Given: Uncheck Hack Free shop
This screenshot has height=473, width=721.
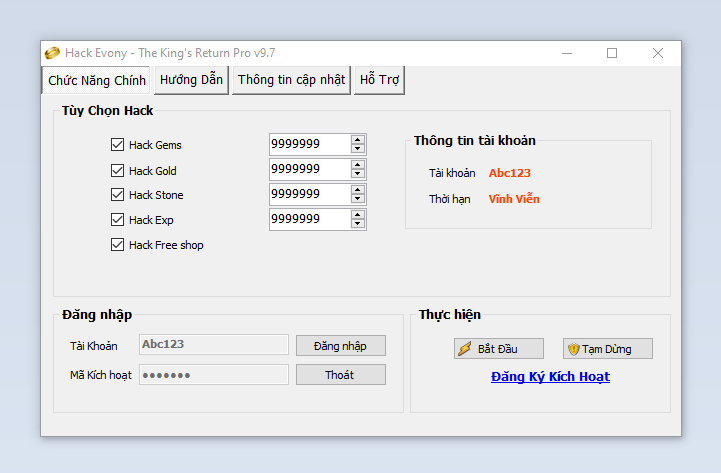Looking at the screenshot, I should [117, 245].
